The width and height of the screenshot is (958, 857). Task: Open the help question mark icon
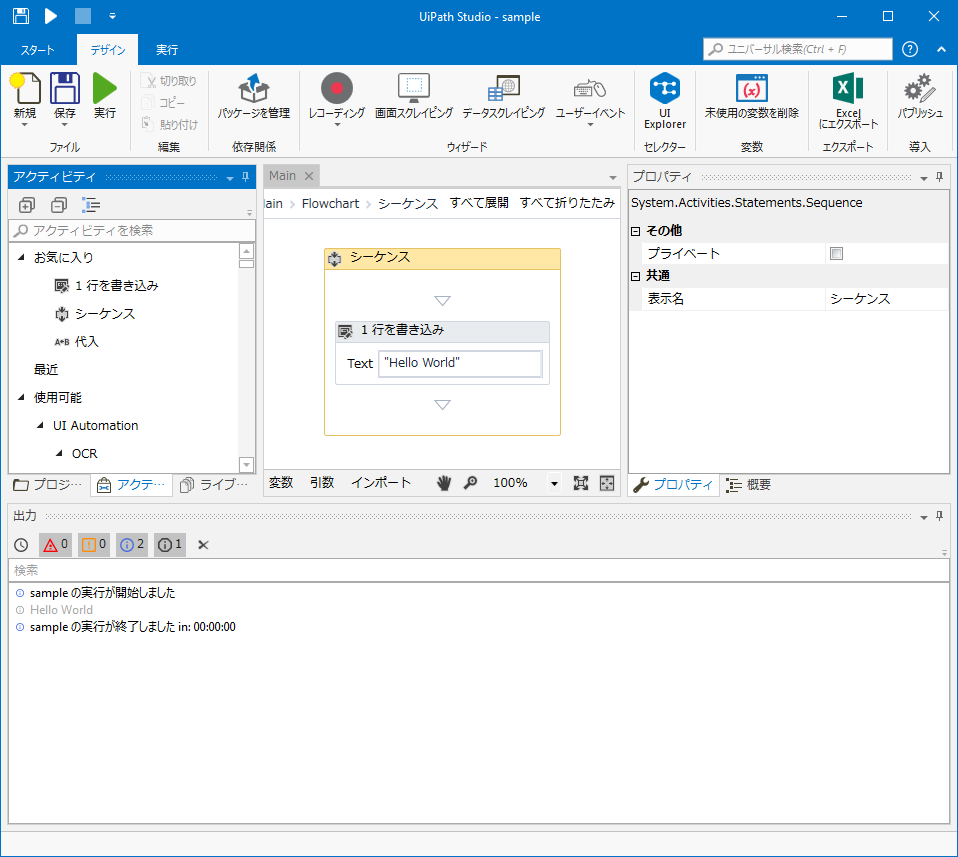click(910, 49)
